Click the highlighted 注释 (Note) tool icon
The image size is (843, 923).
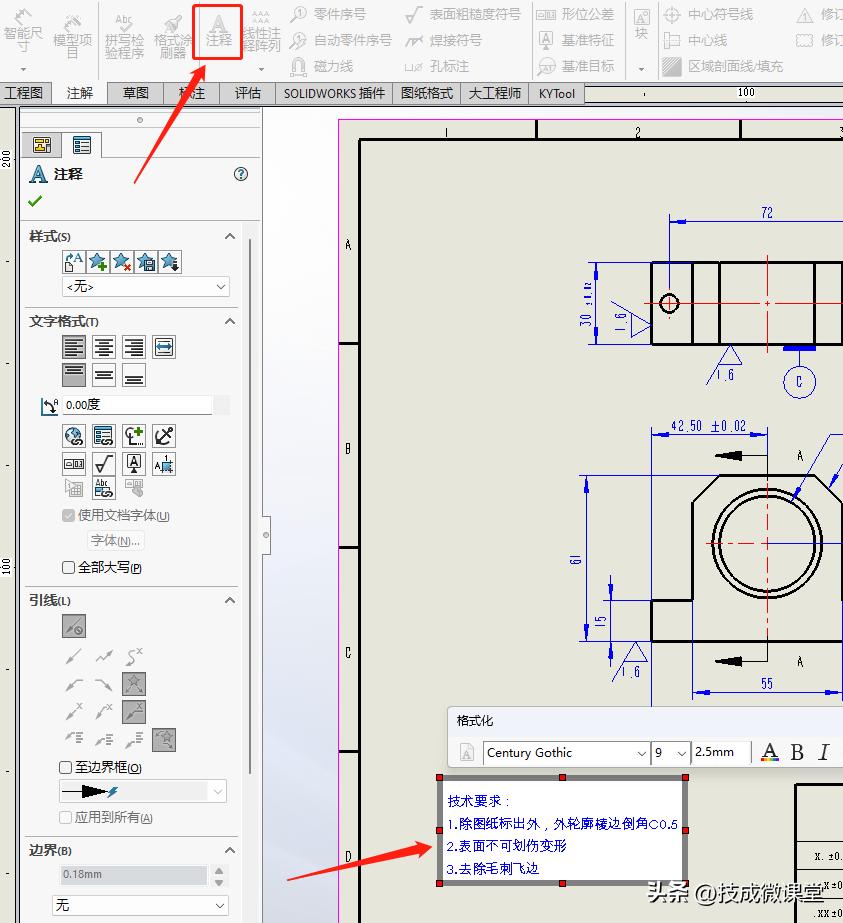pyautogui.click(x=217, y=27)
